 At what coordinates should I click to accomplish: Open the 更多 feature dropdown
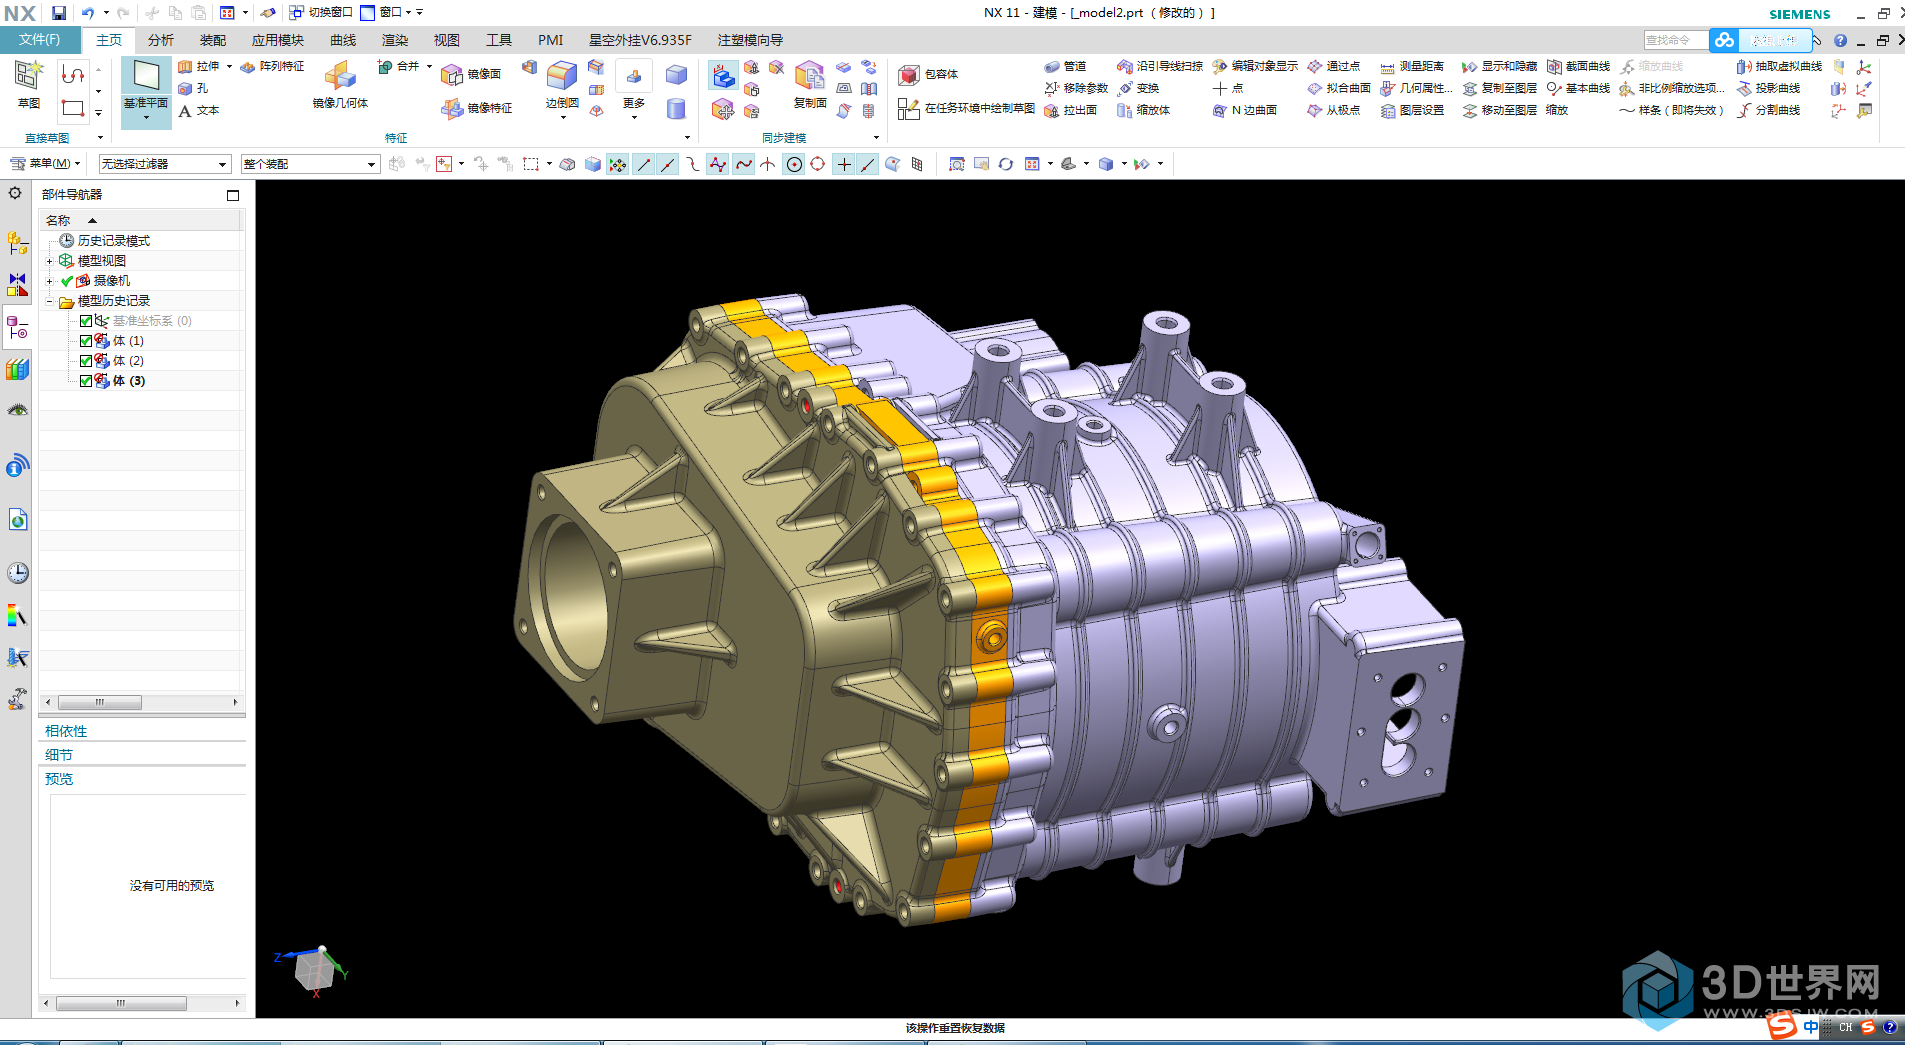click(x=634, y=92)
